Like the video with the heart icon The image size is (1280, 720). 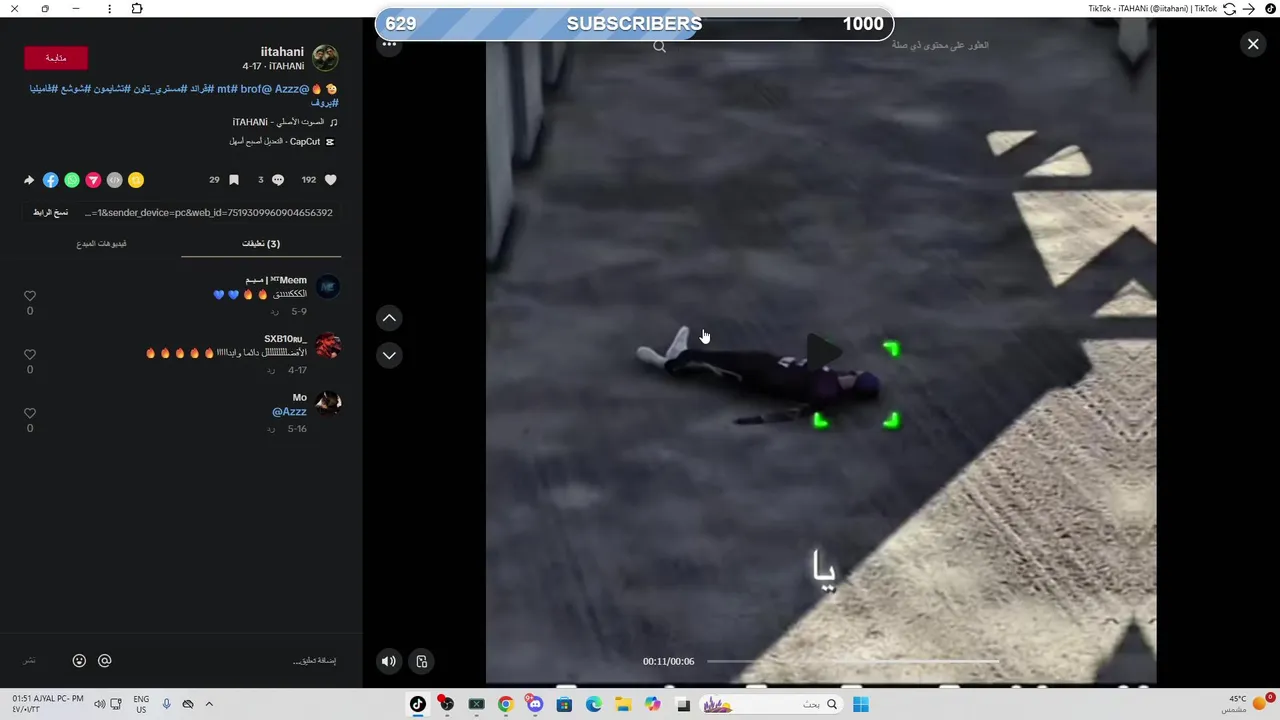pos(331,180)
